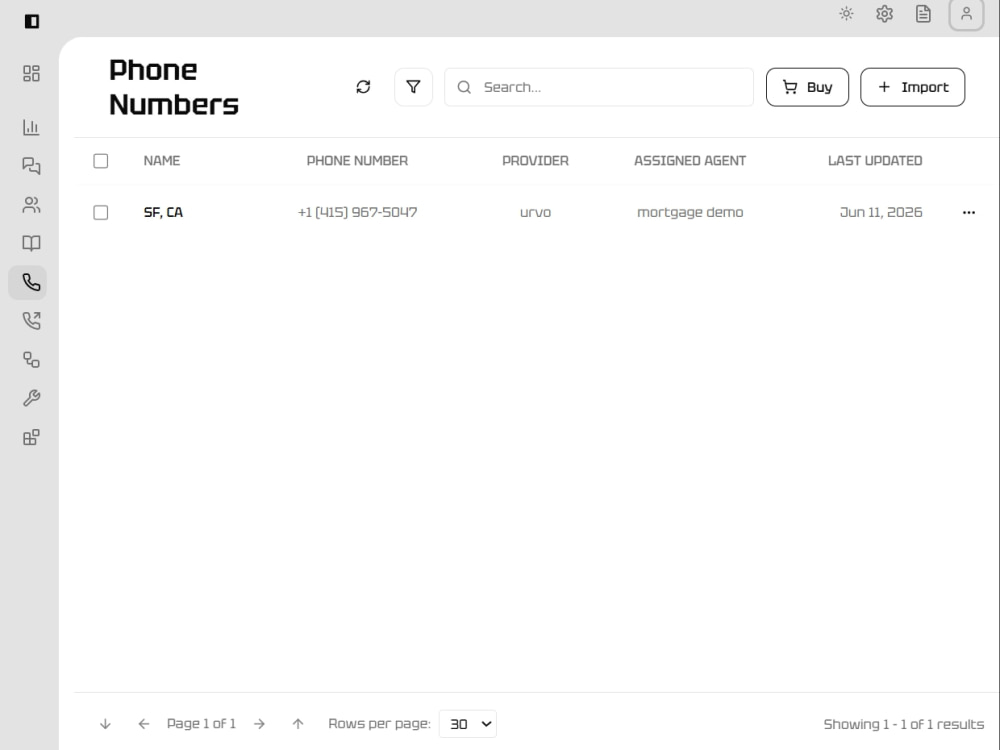Open the tools wrench icon

coord(31,399)
